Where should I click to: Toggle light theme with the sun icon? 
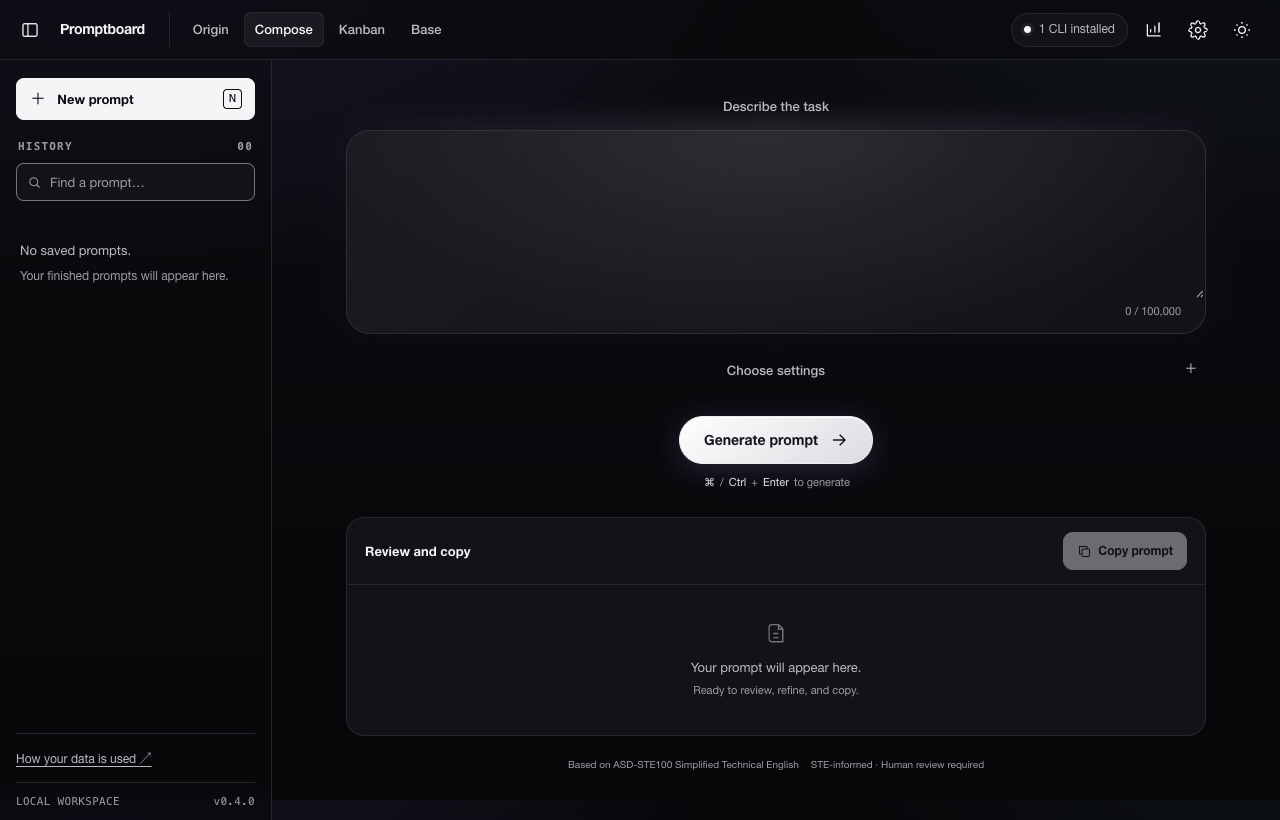point(1242,30)
